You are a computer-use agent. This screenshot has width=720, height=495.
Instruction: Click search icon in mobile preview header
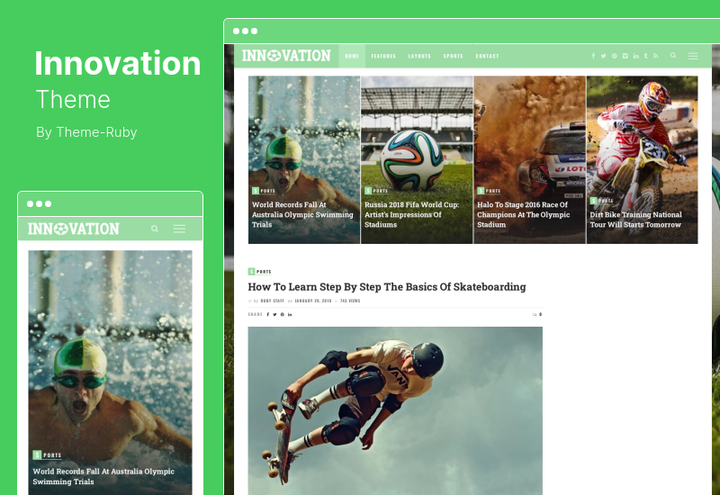[x=155, y=229]
